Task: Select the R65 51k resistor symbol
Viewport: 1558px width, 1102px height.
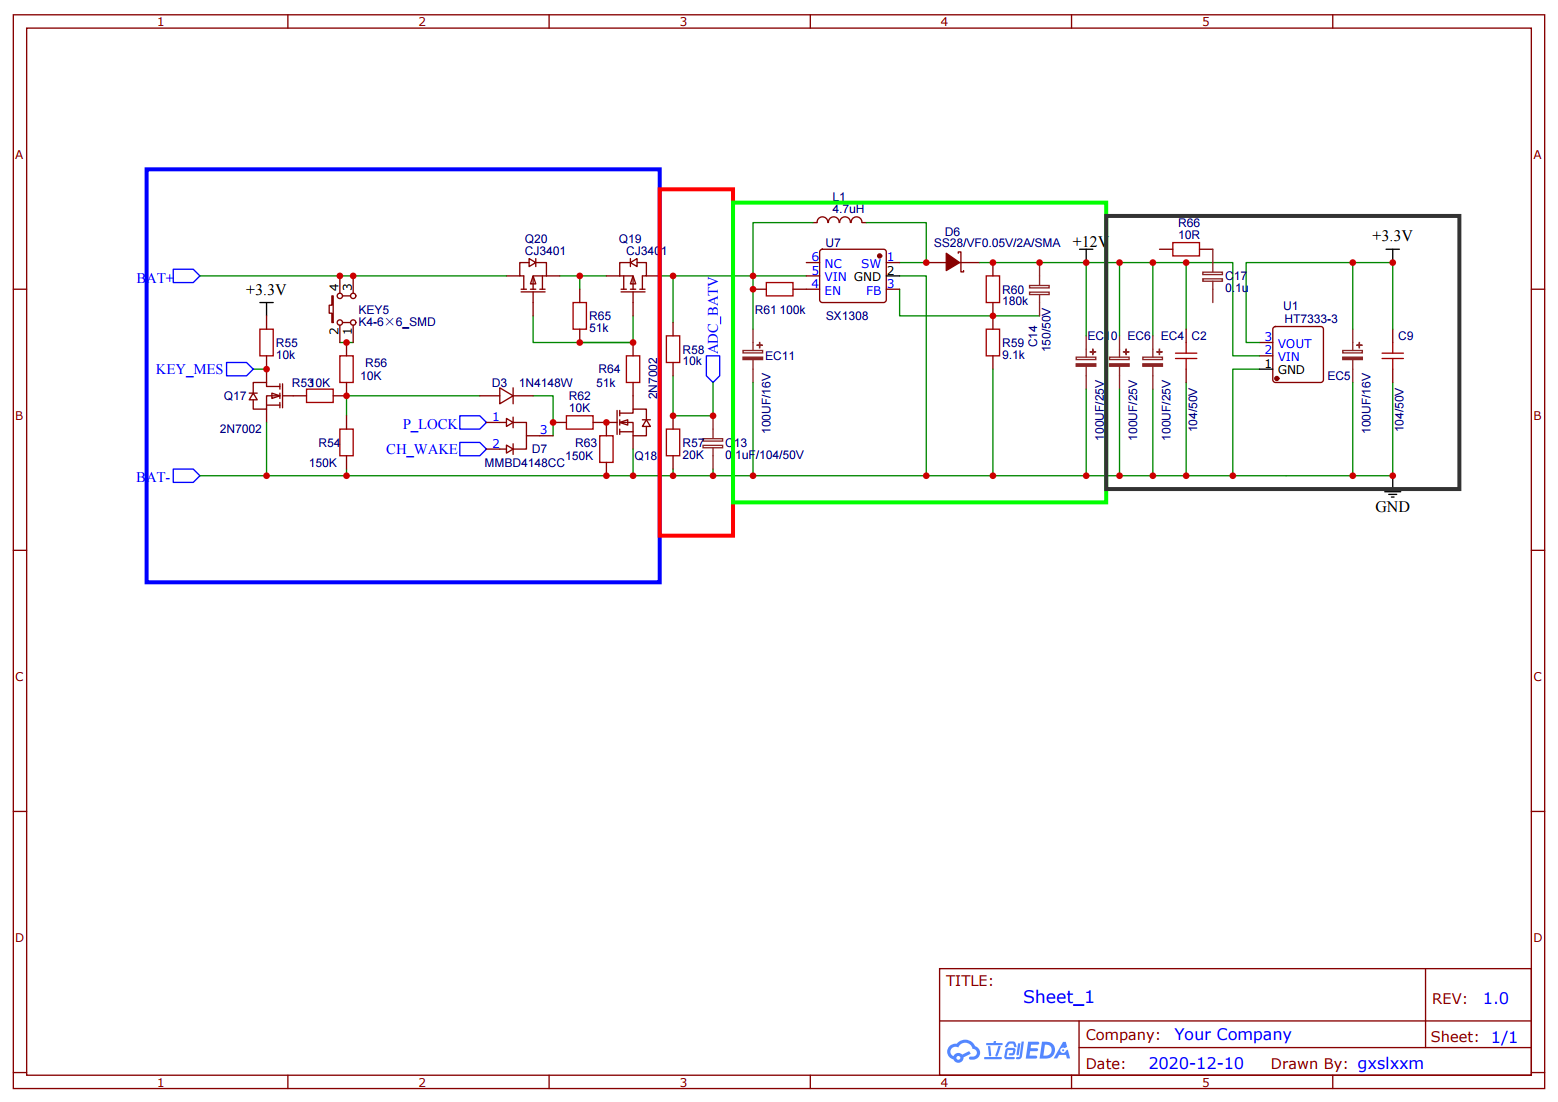Action: (x=580, y=316)
